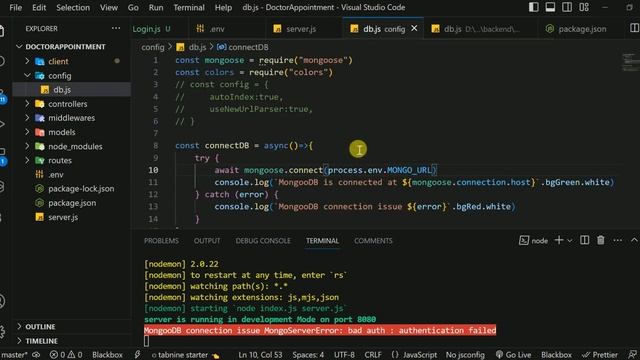The image size is (640, 360).
Task: Open the File menu
Action: [x=16, y=7]
